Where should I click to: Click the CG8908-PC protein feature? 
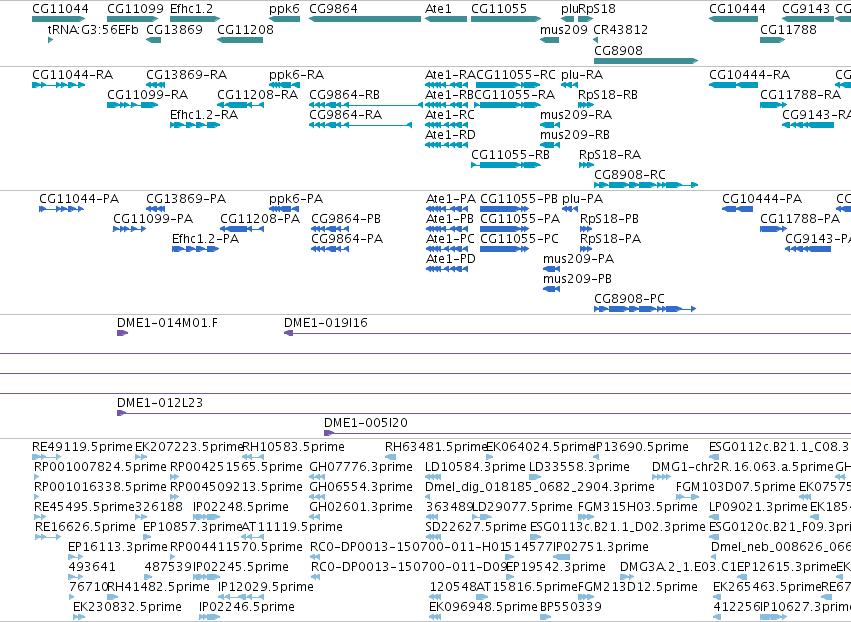[645, 309]
